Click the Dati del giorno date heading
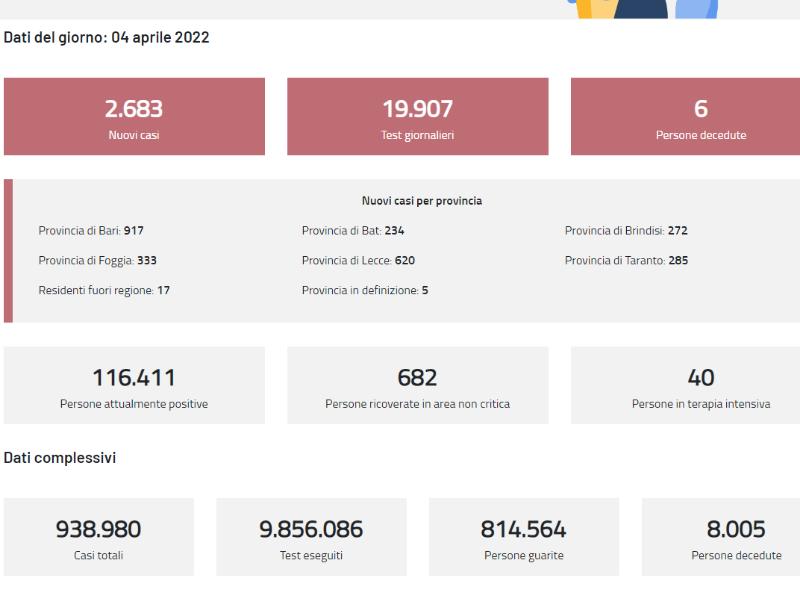The width and height of the screenshot is (800, 599). pyautogui.click(x=106, y=37)
